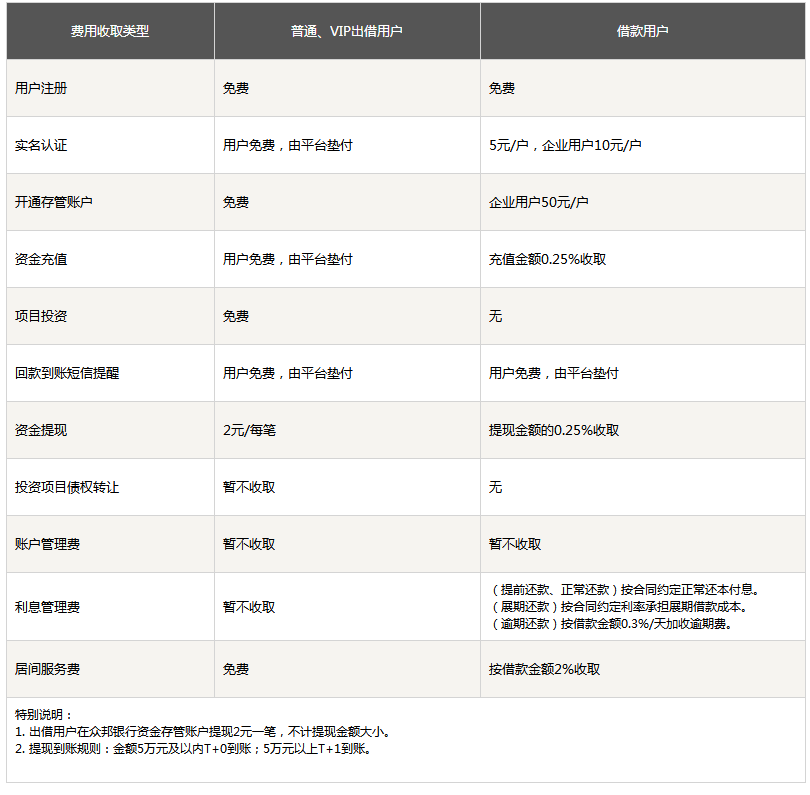The height and width of the screenshot is (795, 810).
Task: Click 无 in 项目投资 row
Action: point(495,316)
